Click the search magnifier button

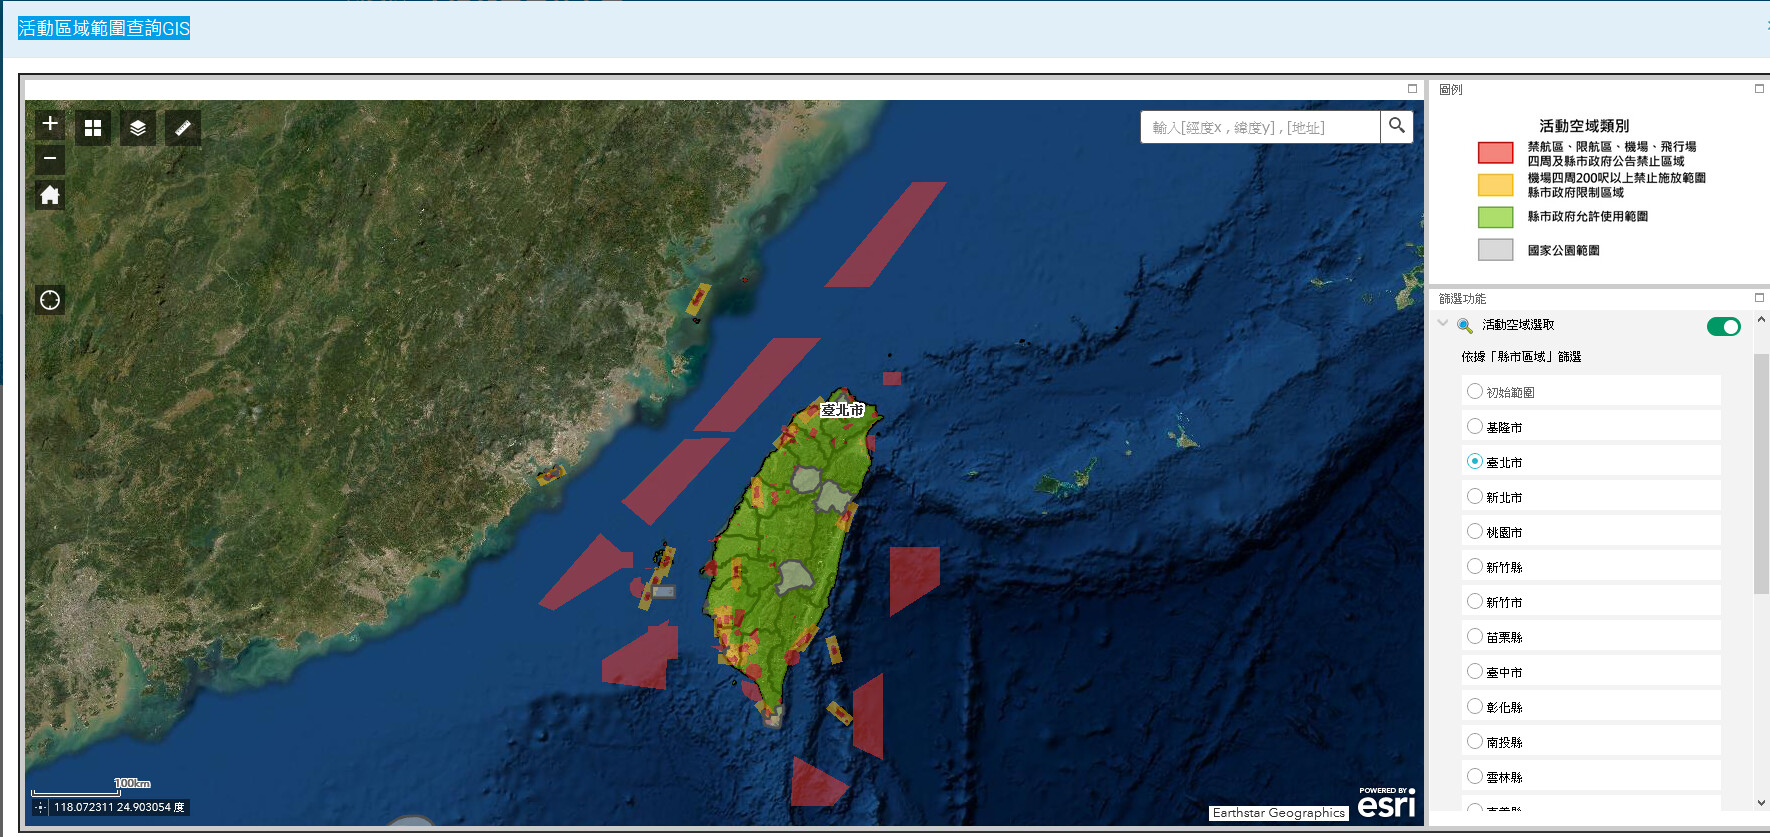point(1397,126)
